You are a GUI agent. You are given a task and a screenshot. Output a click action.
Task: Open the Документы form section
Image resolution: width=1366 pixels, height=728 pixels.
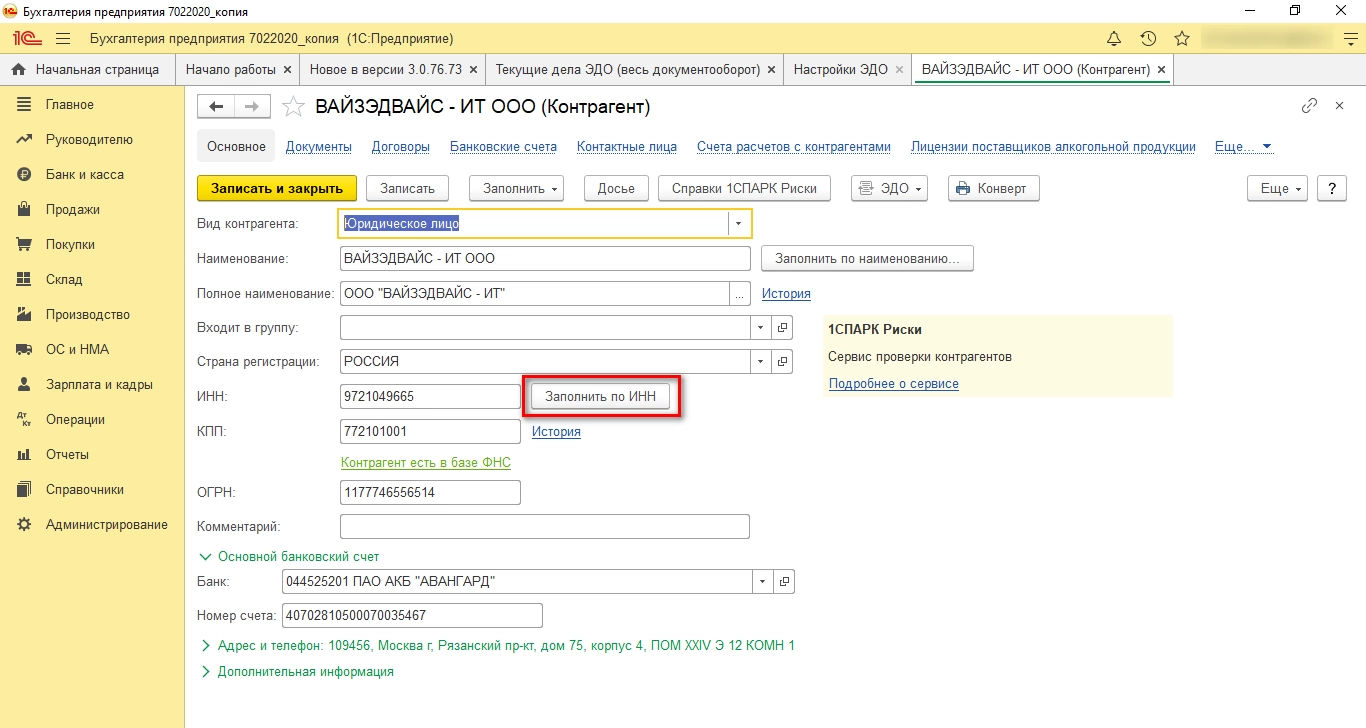[x=319, y=147]
